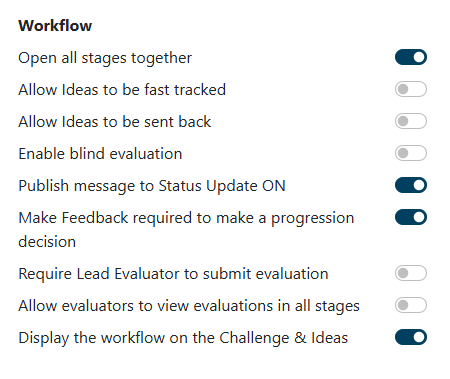Click the Allow Ideas to be sent back label

(115, 122)
